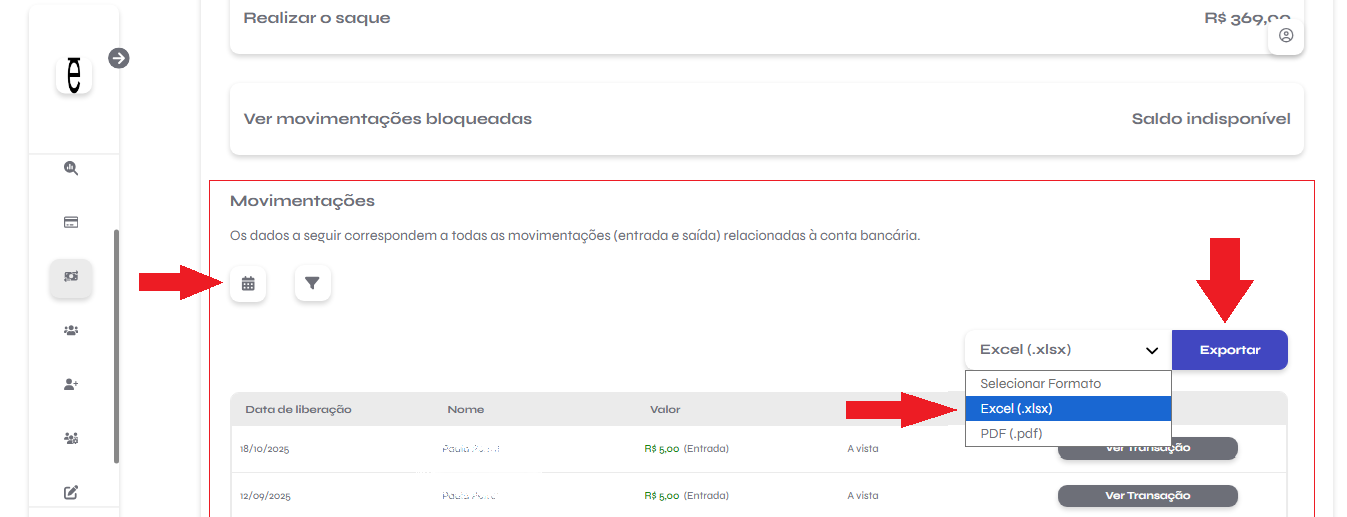
Task: Click the app logo in the sidebar
Action: pyautogui.click(x=74, y=75)
